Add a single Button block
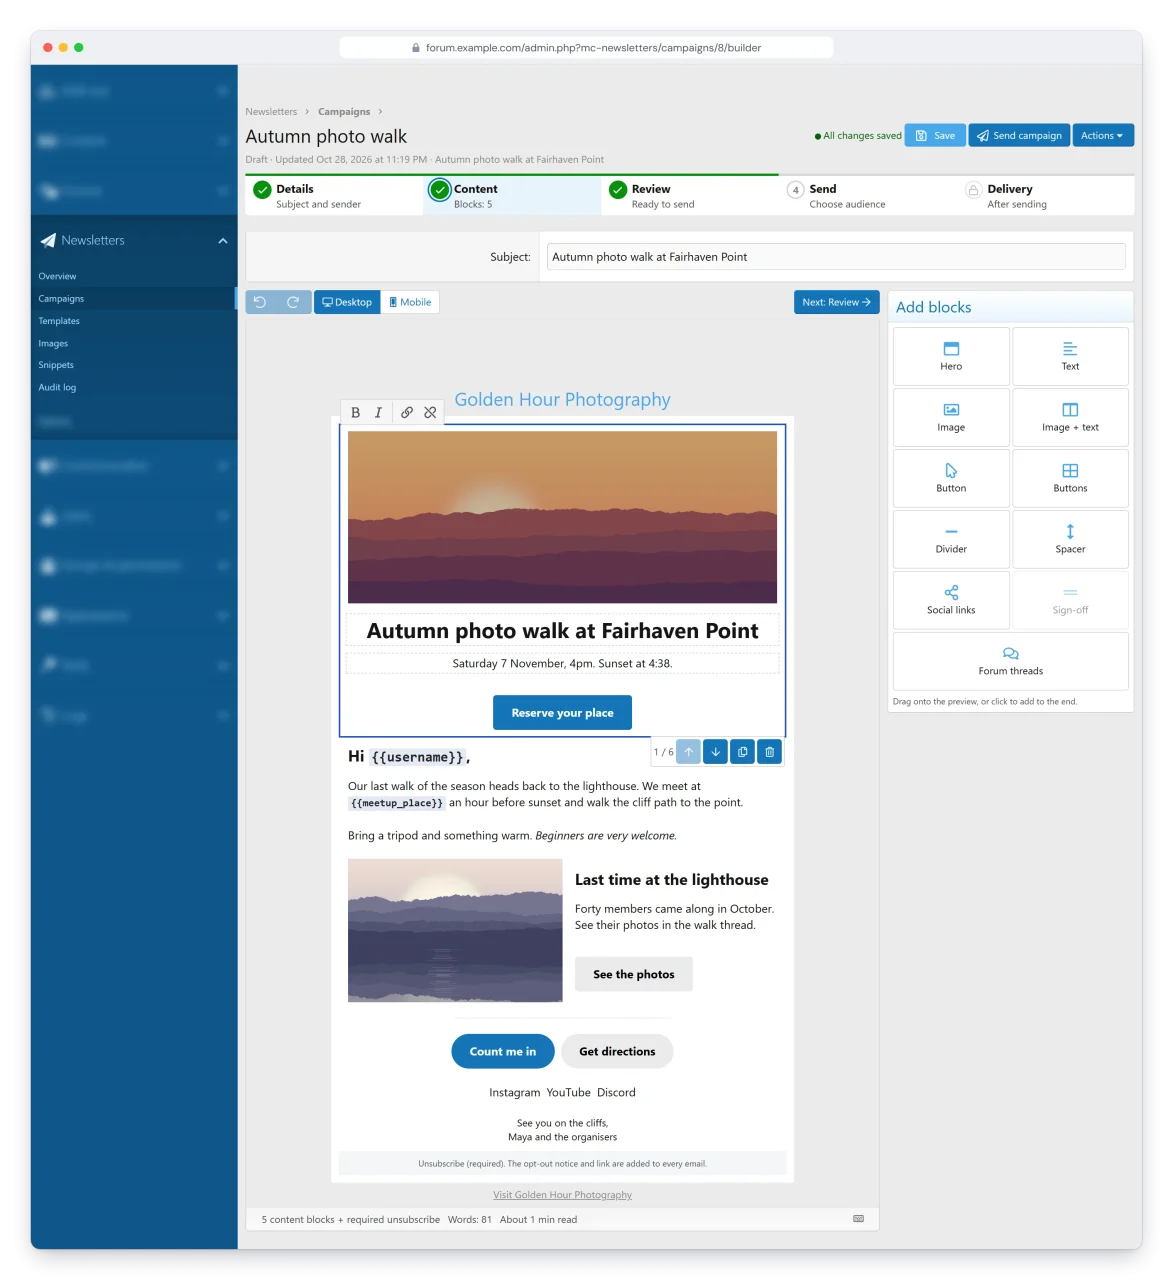The height and width of the screenshot is (1280, 1173). pyautogui.click(x=951, y=478)
